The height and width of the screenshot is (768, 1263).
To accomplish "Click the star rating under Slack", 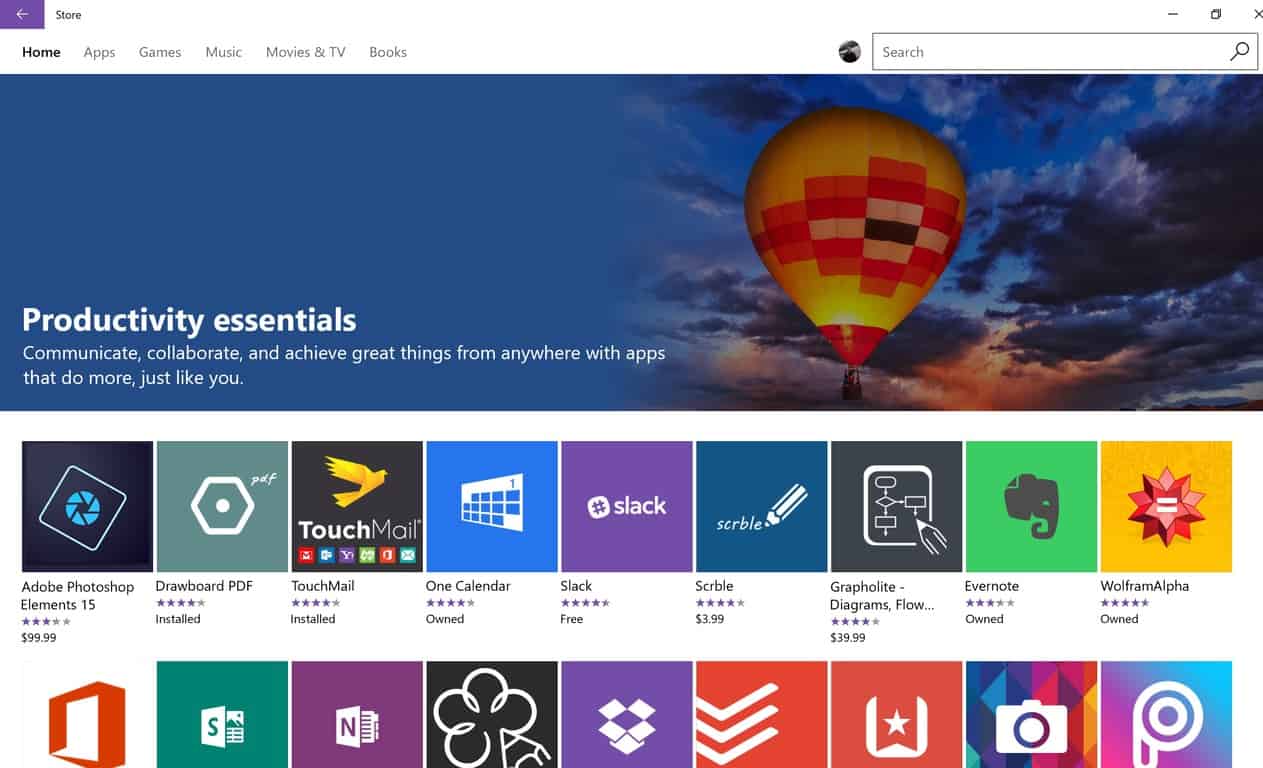I will point(585,603).
